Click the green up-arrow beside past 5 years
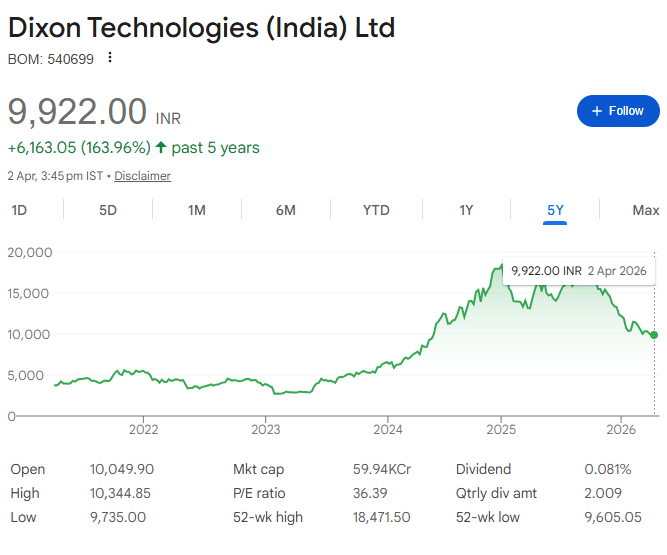Viewport: 667px width, 555px height. click(x=161, y=148)
